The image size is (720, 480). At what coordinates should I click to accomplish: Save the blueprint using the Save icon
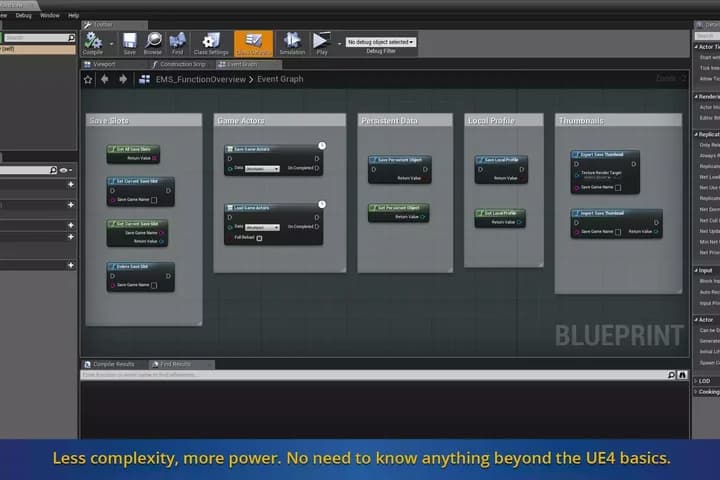coord(129,43)
